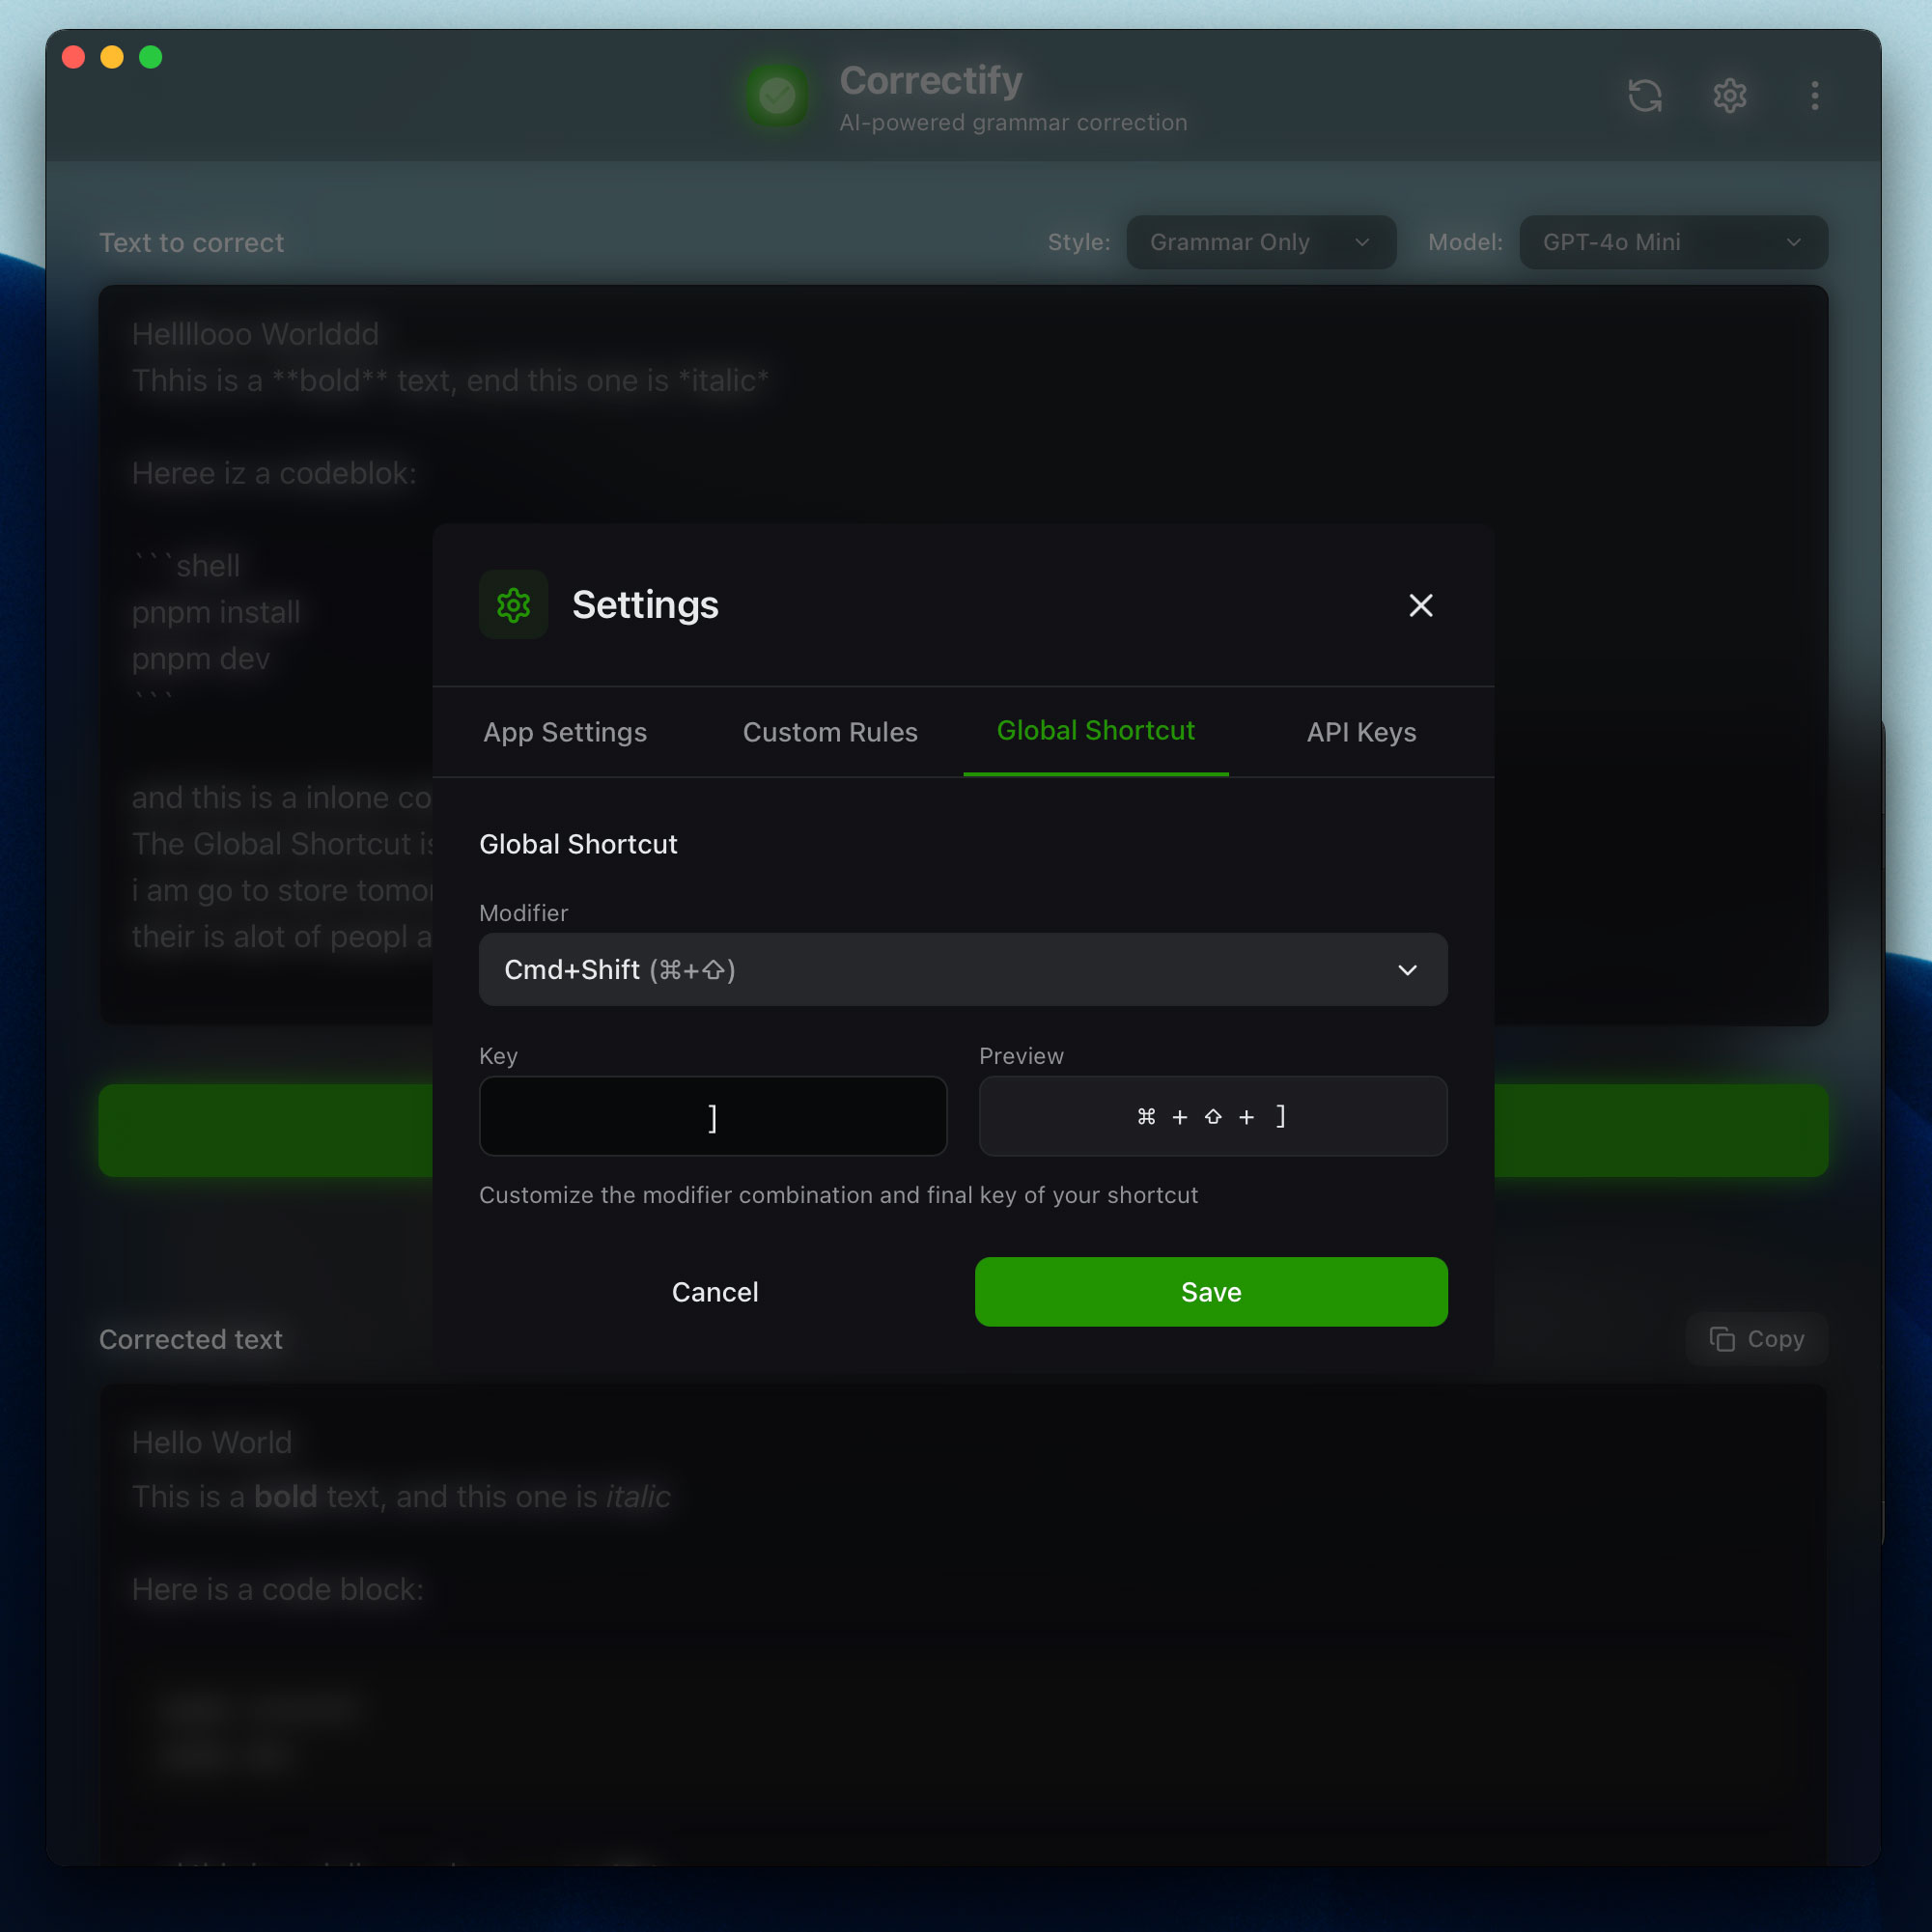Open the Style dropdown showing Grammar Only
Viewport: 1932px width, 1932px height.
tap(1261, 242)
